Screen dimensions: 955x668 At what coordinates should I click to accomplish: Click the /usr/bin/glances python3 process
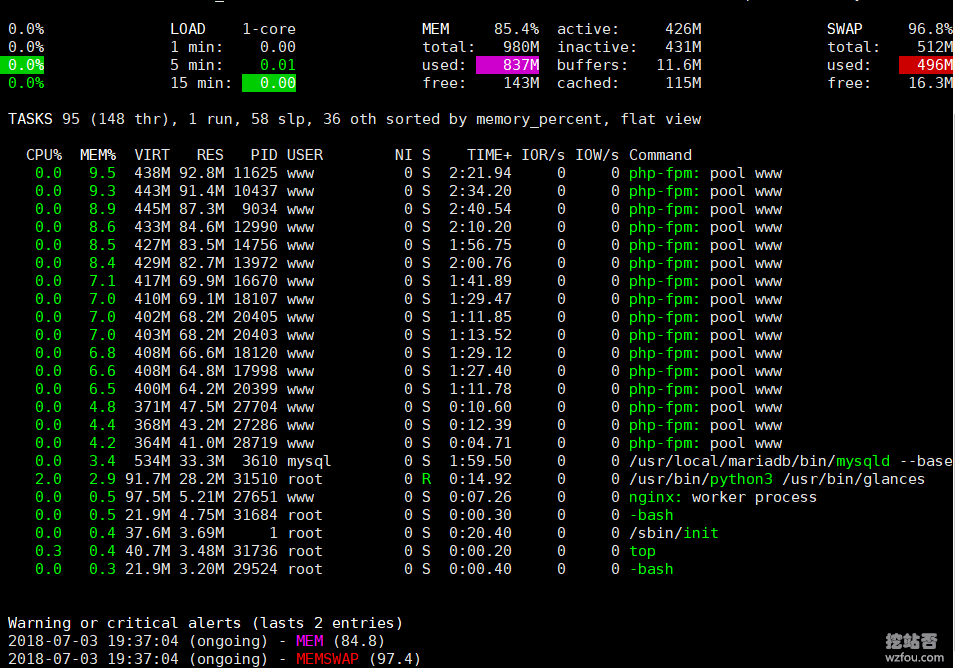pyautogui.click(x=776, y=479)
